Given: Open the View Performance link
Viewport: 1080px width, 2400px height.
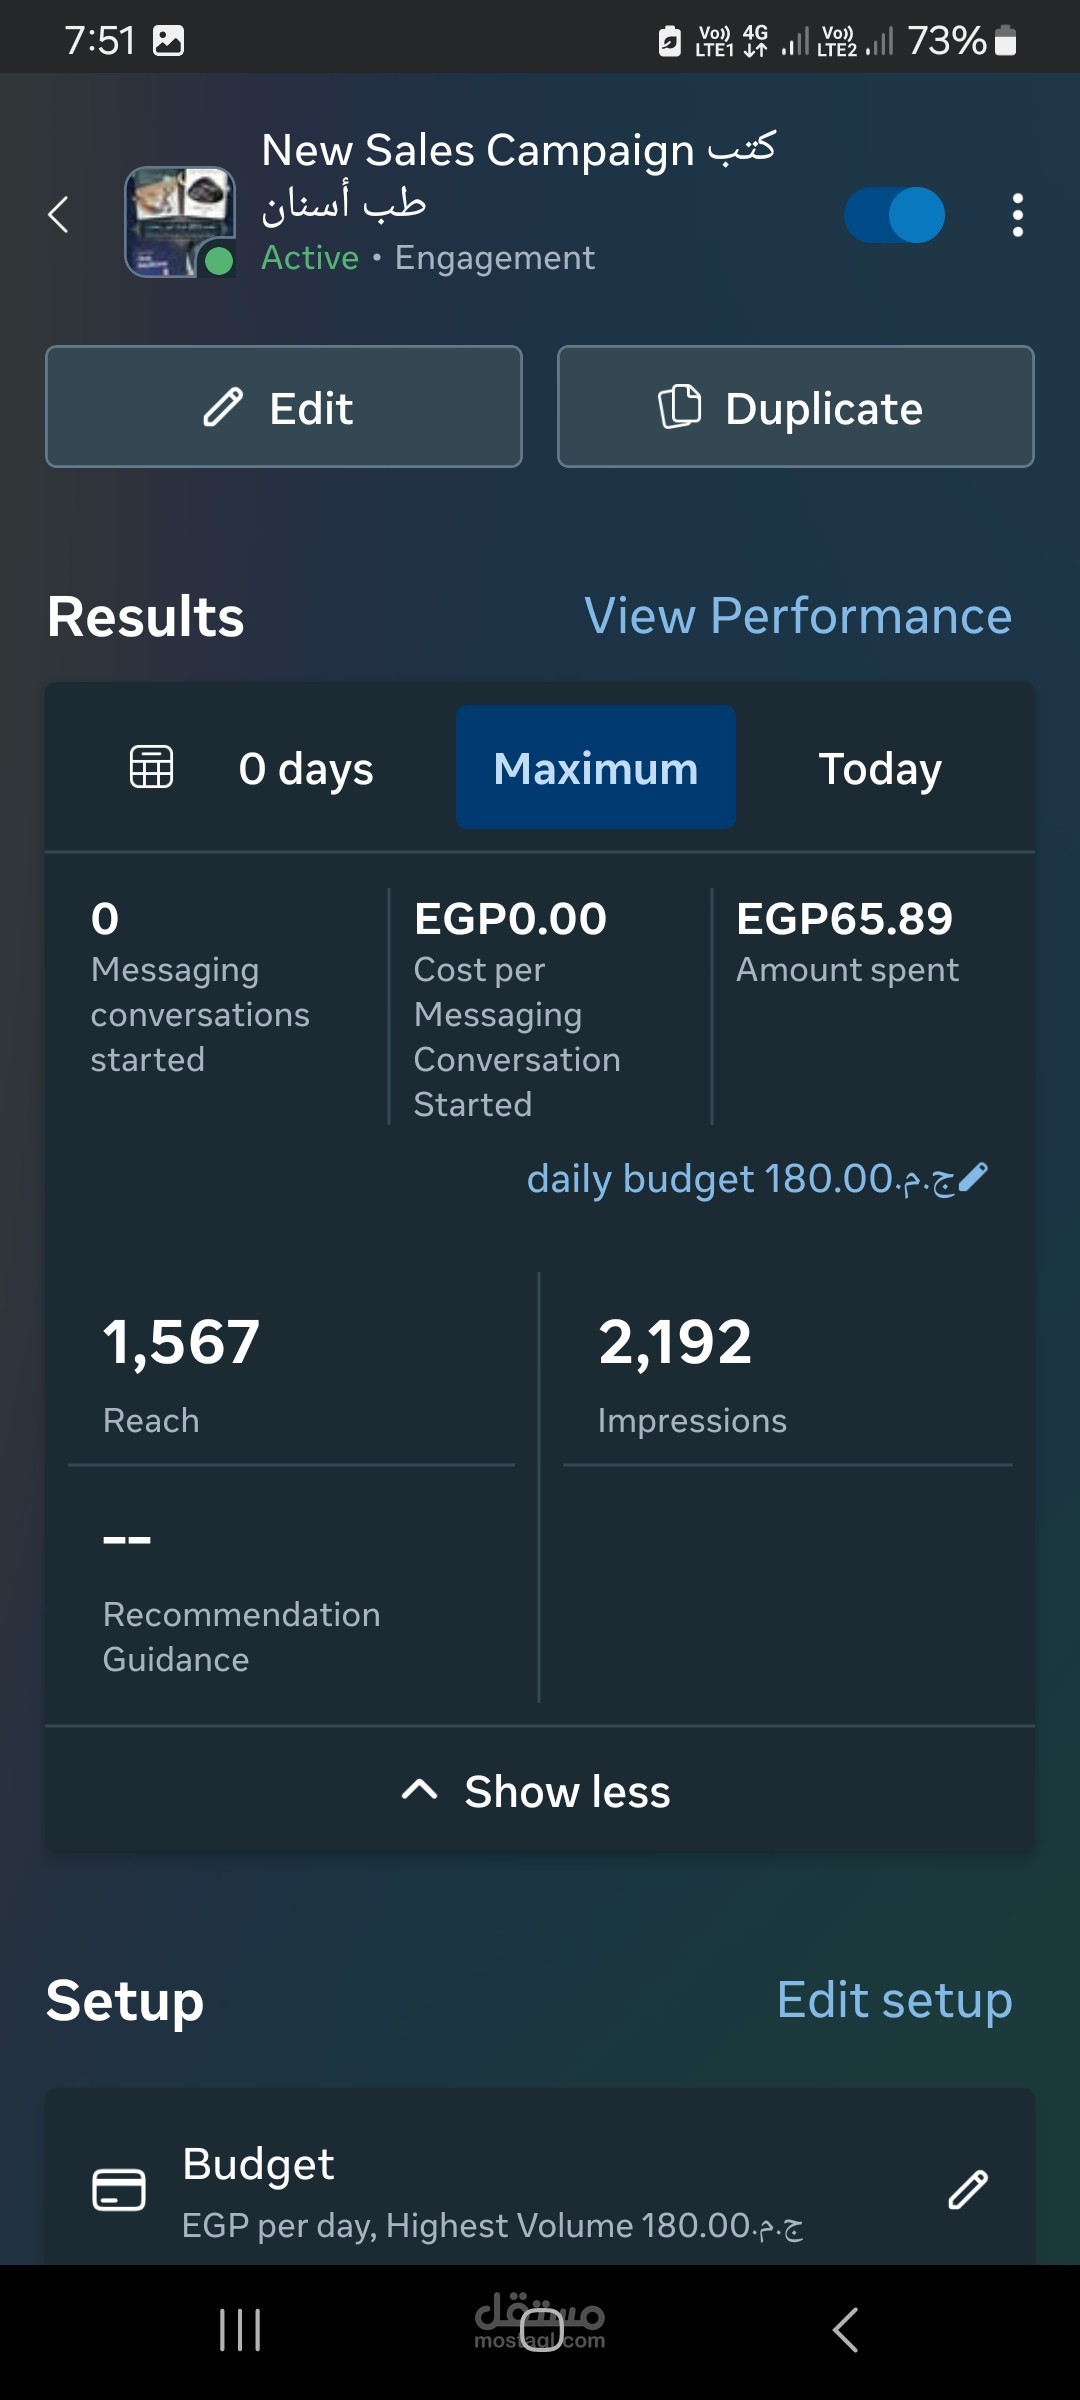Looking at the screenshot, I should click(x=798, y=616).
